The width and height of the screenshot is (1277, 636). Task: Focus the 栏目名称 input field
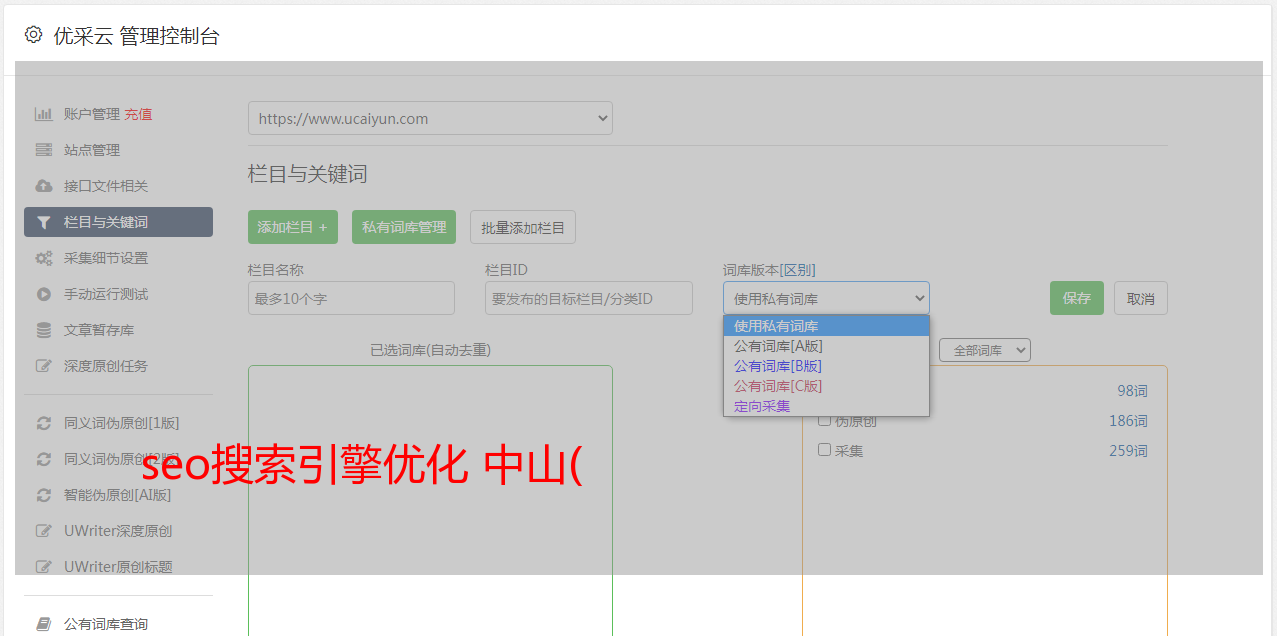pyautogui.click(x=351, y=298)
